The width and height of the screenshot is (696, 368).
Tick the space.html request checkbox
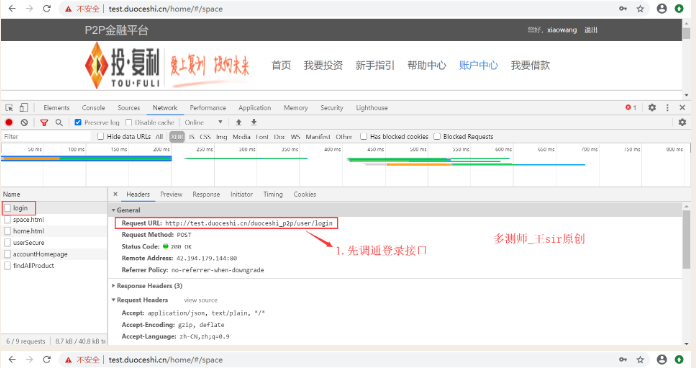click(8, 219)
